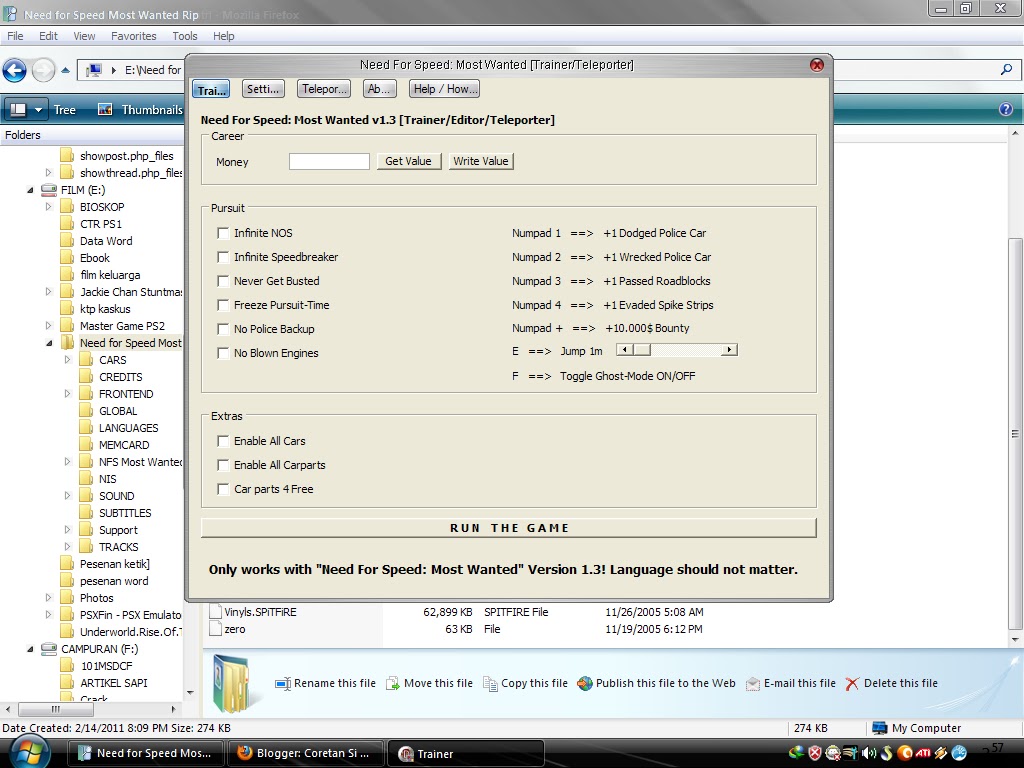
Task: Switch to the Trainer tab
Action: pos(211,89)
